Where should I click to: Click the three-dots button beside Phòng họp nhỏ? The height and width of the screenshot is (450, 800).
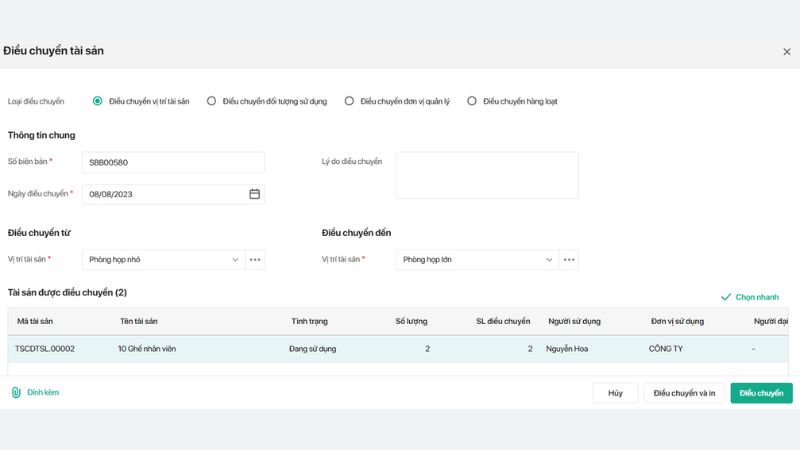pos(256,260)
